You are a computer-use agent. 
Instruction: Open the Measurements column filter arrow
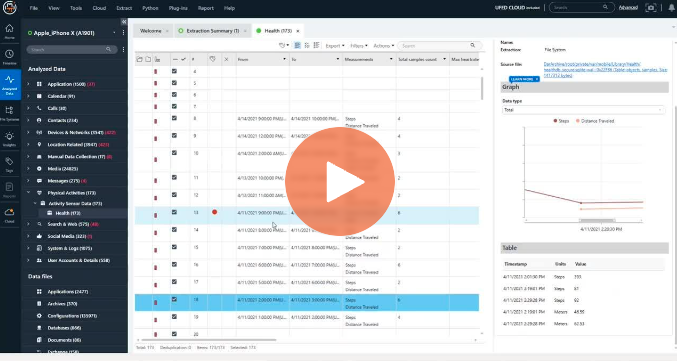tap(391, 59)
